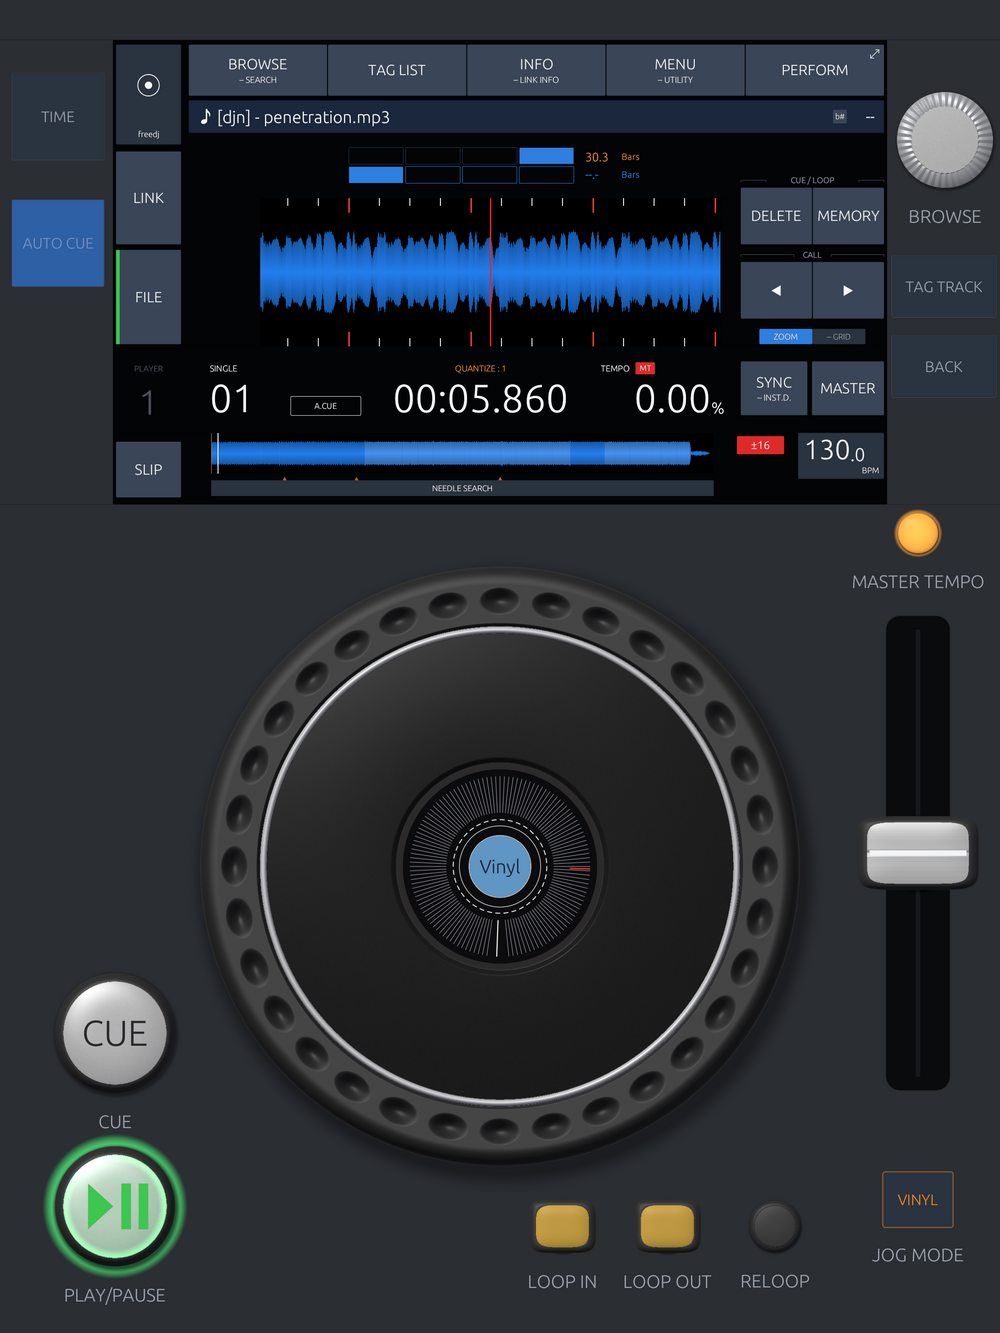Click the PLAYER 1 number display
Viewport: 1000px width, 1333px height.
pos(148,402)
